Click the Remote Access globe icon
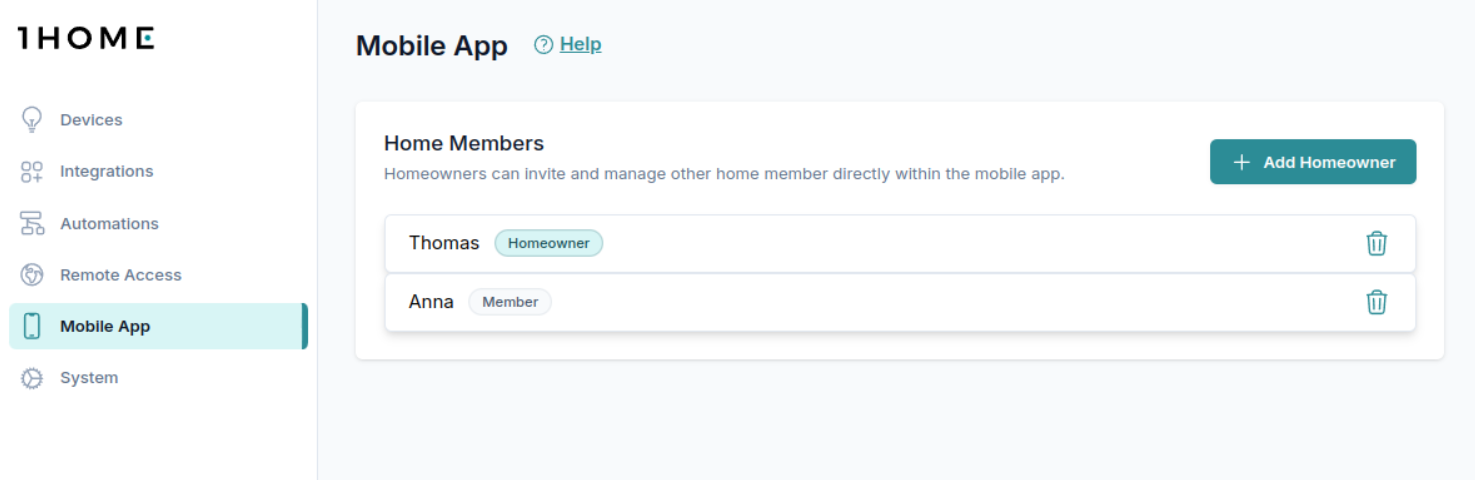1475x480 pixels. coord(32,275)
